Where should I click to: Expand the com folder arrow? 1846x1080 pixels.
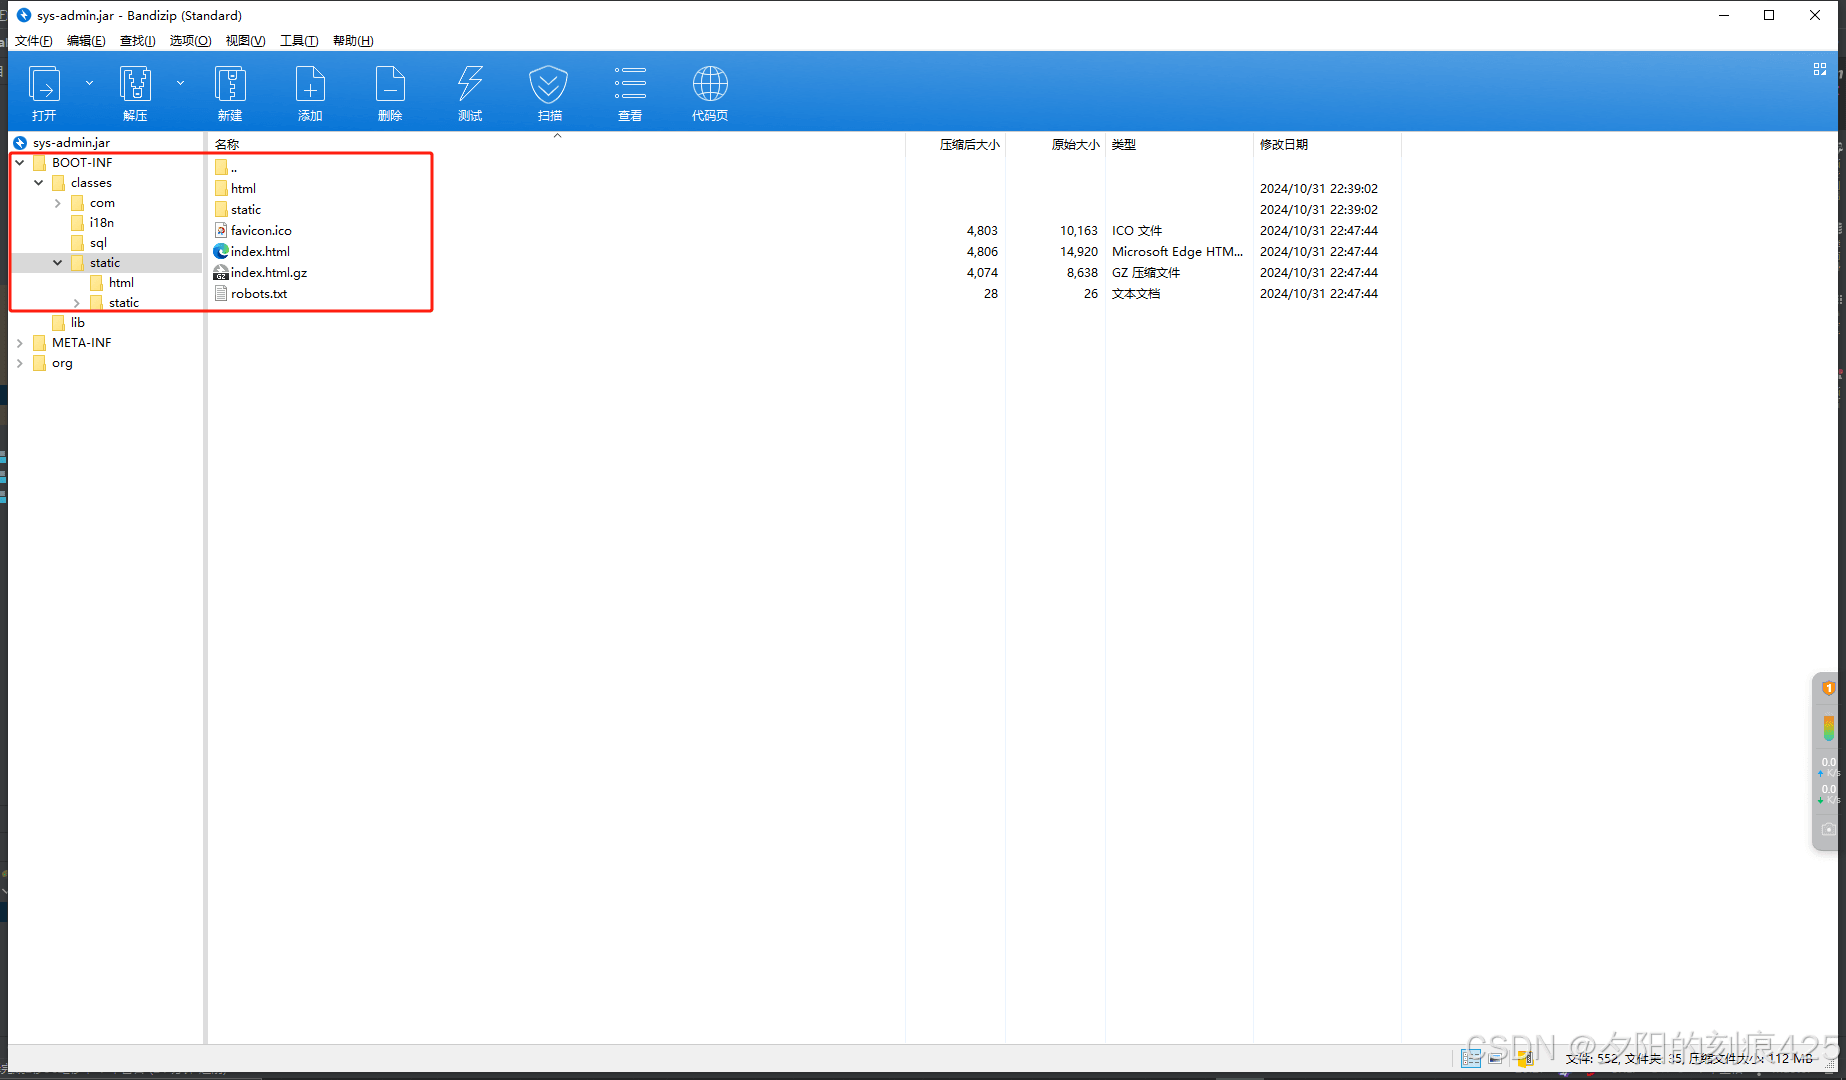58,203
